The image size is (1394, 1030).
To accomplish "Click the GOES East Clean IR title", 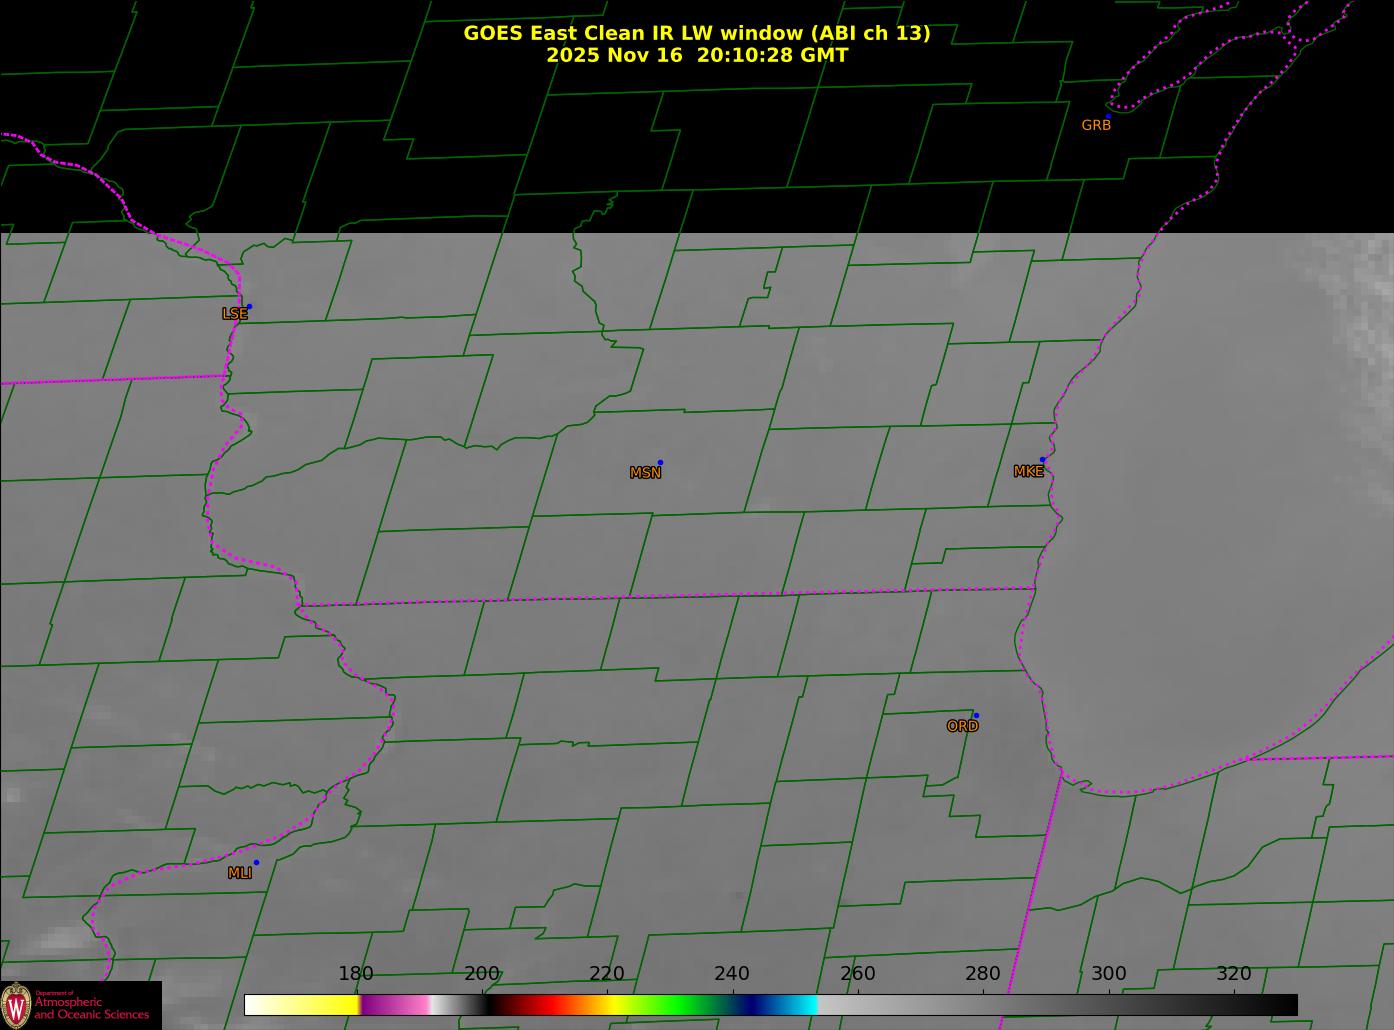I will pyautogui.click(x=696, y=33).
